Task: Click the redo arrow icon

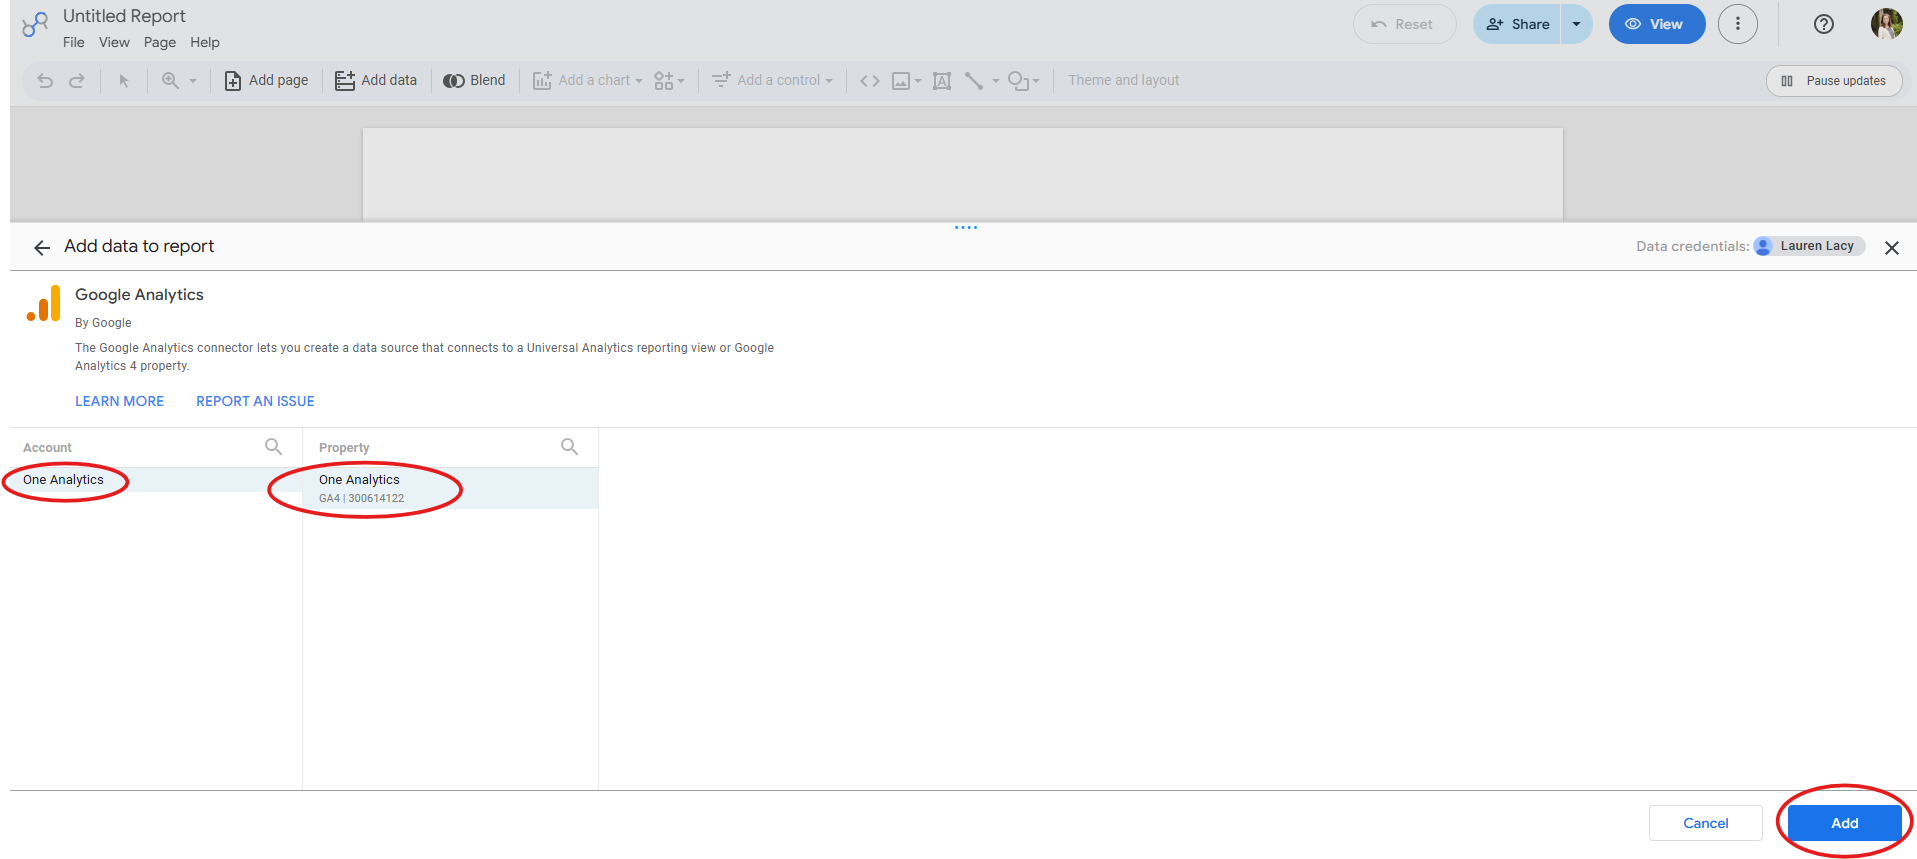Action: coord(77,81)
